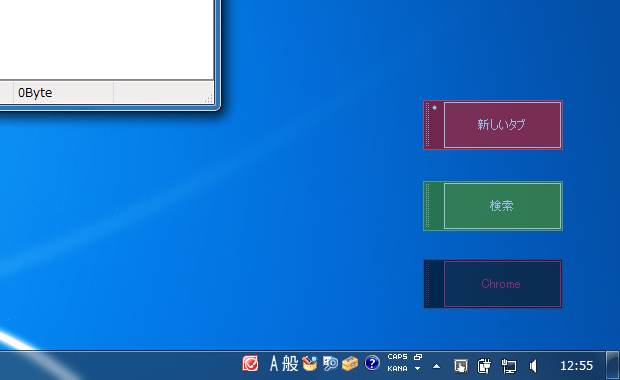This screenshot has height=380, width=620.
Task: Open the volume speaker control
Action: [533, 366]
